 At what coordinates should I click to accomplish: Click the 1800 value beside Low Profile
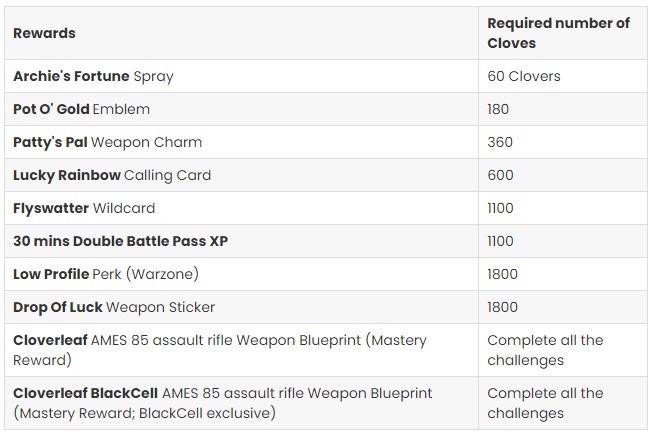(x=502, y=274)
